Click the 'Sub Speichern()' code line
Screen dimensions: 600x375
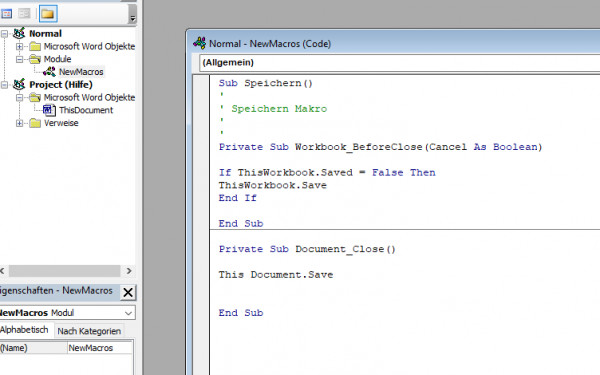(266, 83)
